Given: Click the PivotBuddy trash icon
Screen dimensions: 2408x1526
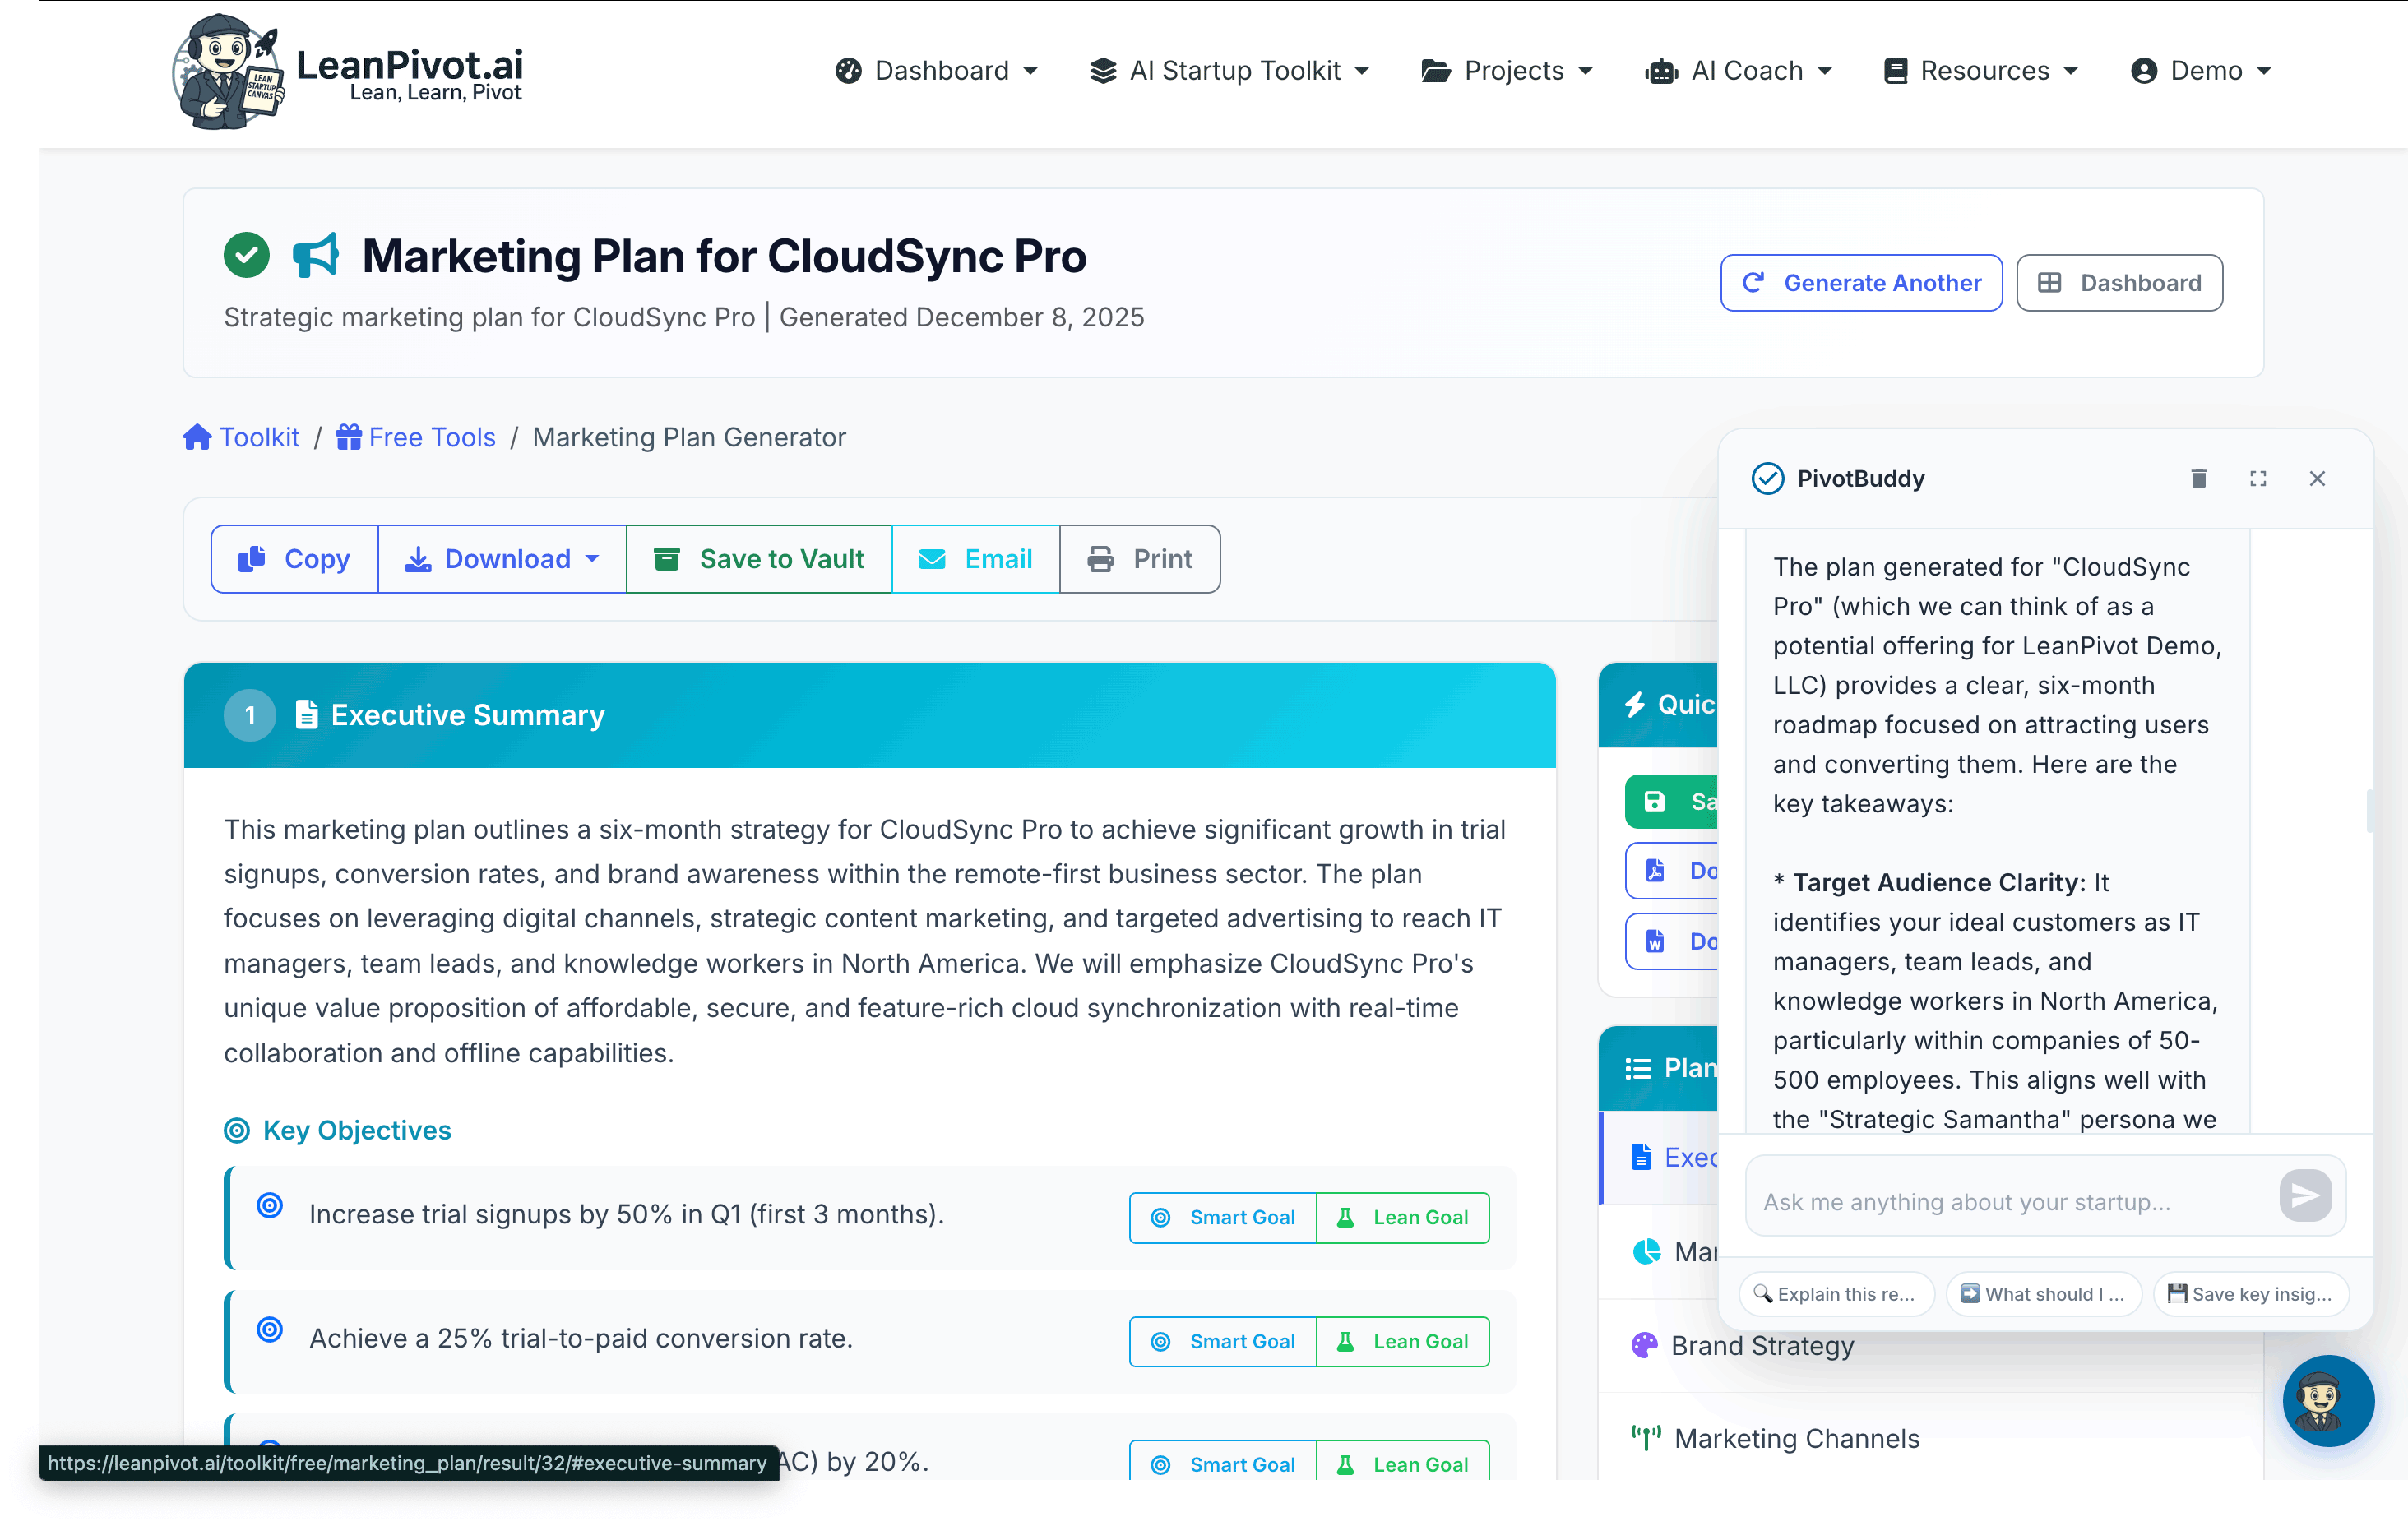Looking at the screenshot, I should click(x=2198, y=479).
